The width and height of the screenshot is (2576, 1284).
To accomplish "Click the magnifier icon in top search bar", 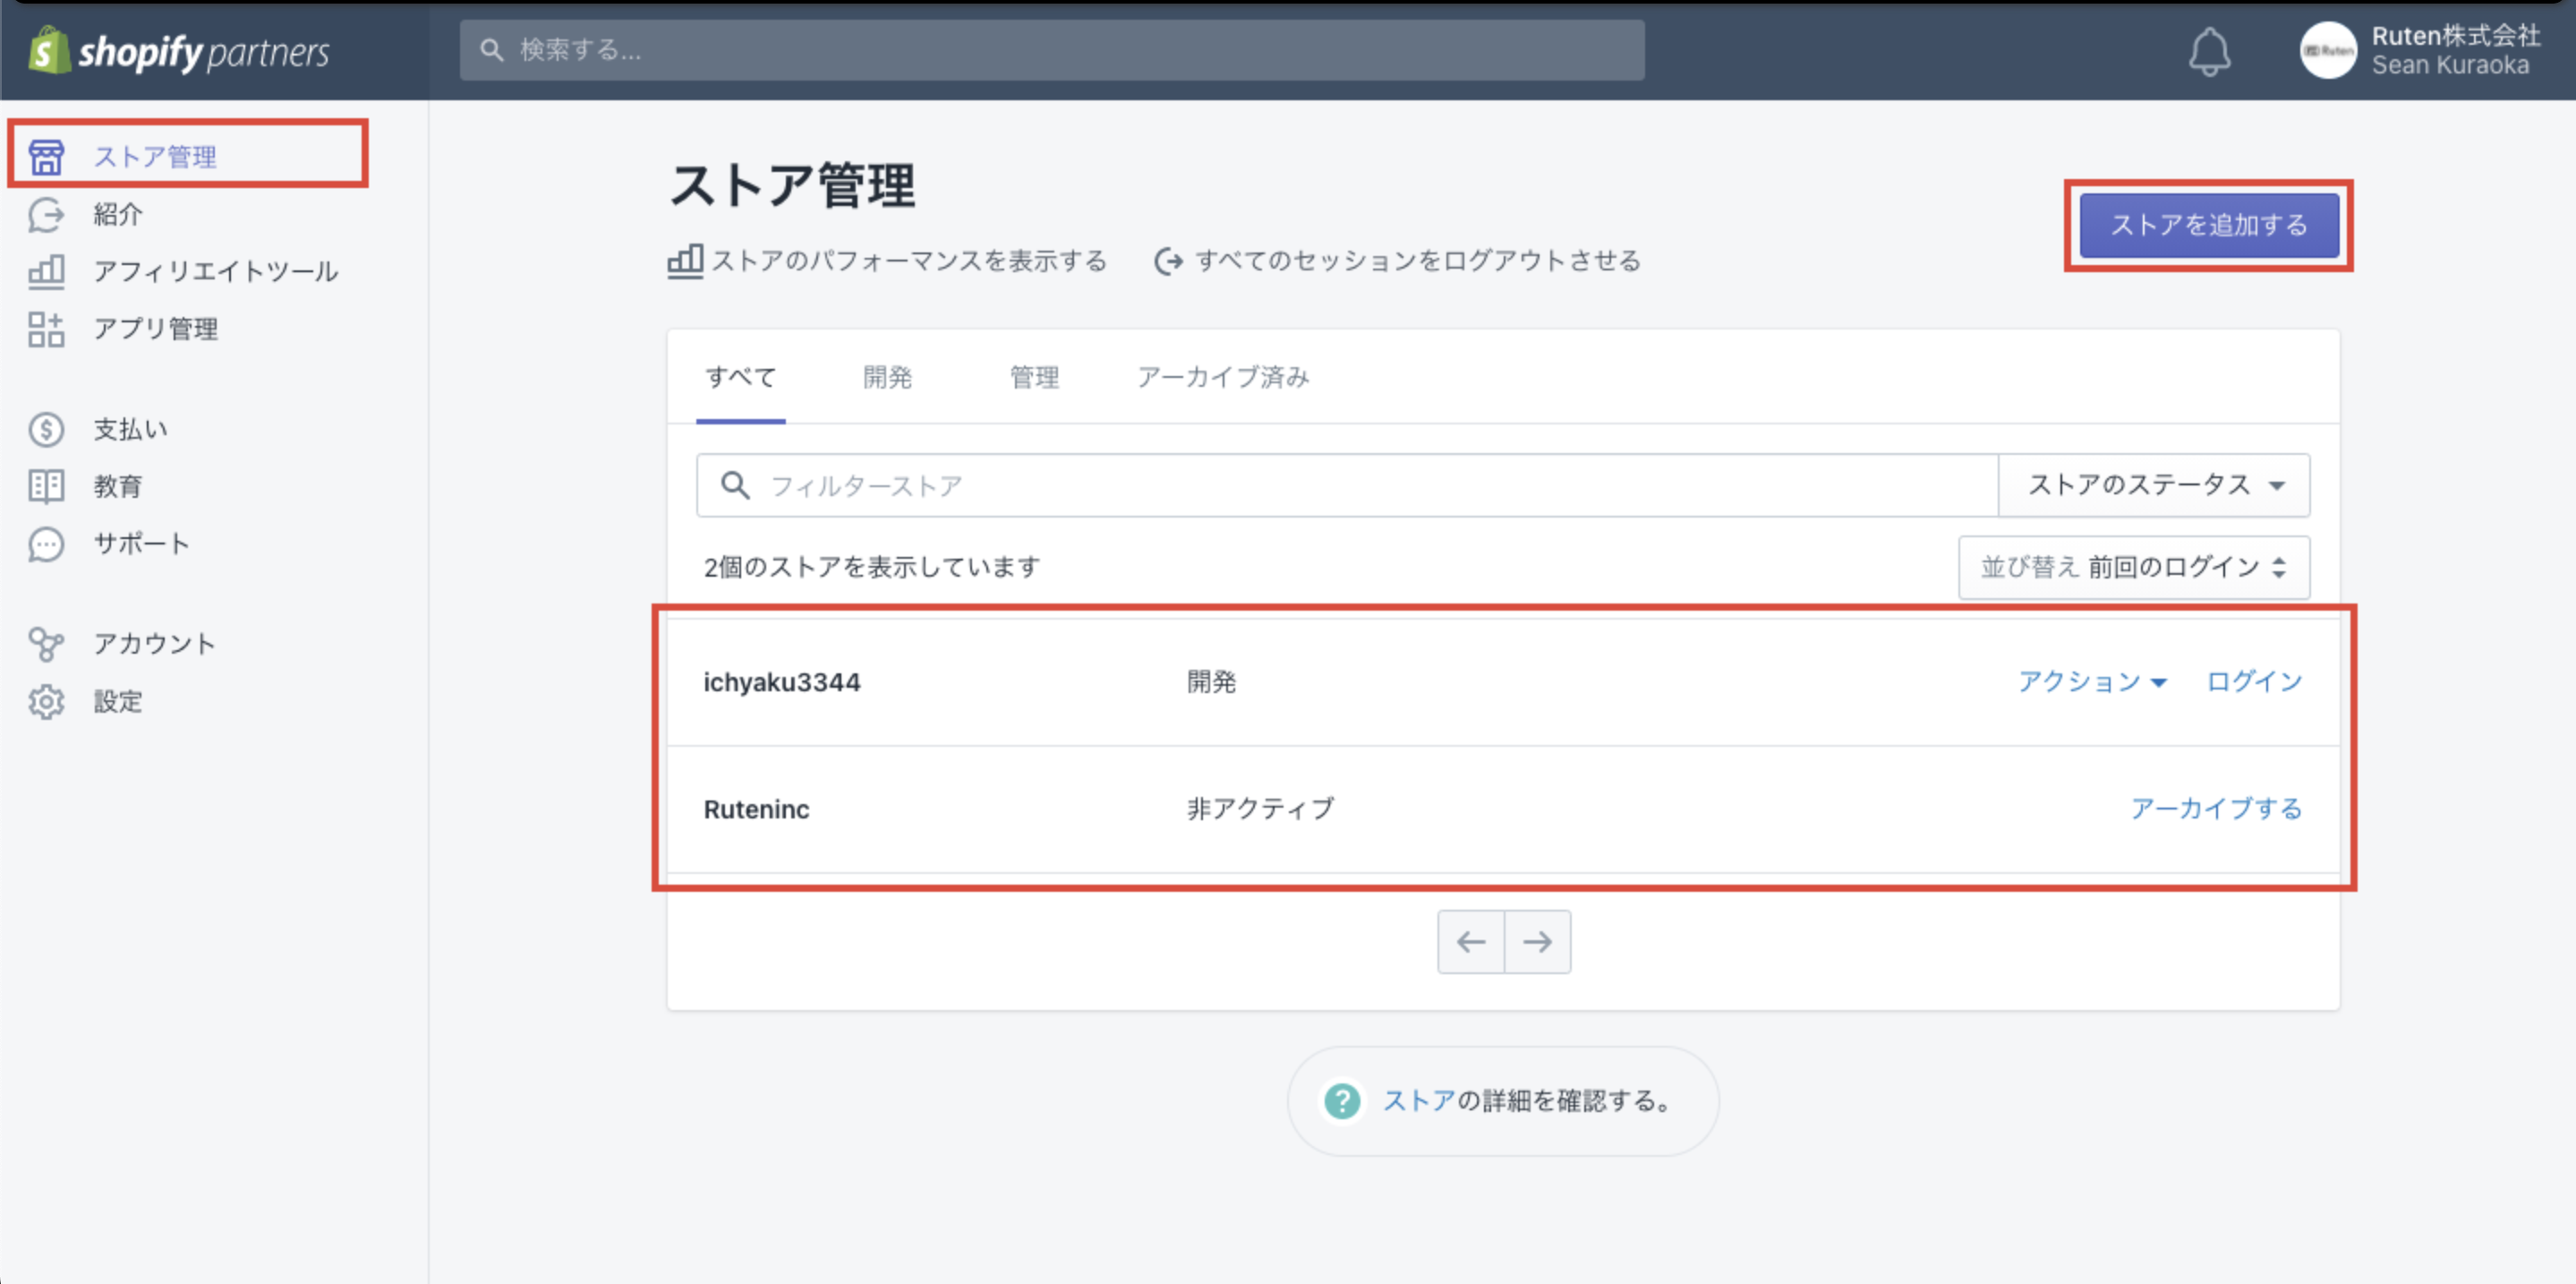I will tap(491, 49).
